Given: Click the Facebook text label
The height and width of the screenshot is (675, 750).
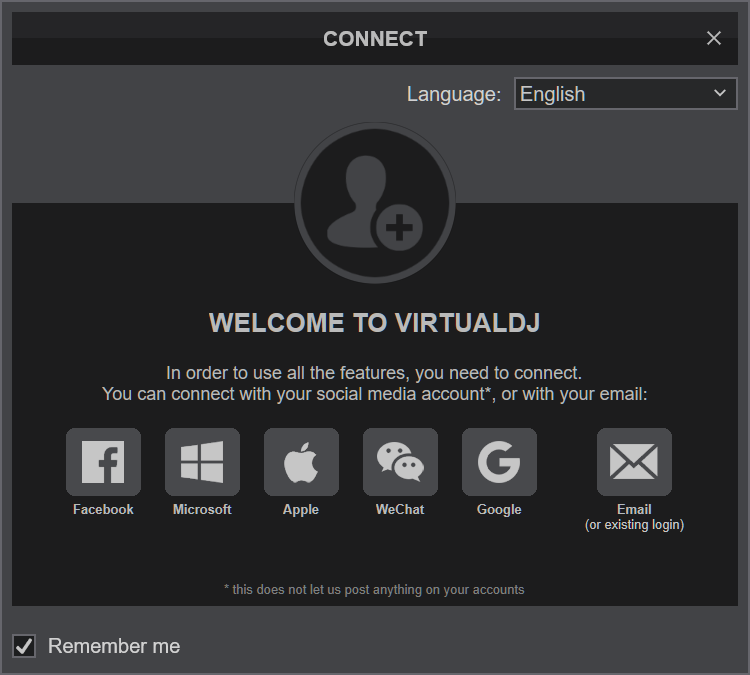Looking at the screenshot, I should pos(103,509).
